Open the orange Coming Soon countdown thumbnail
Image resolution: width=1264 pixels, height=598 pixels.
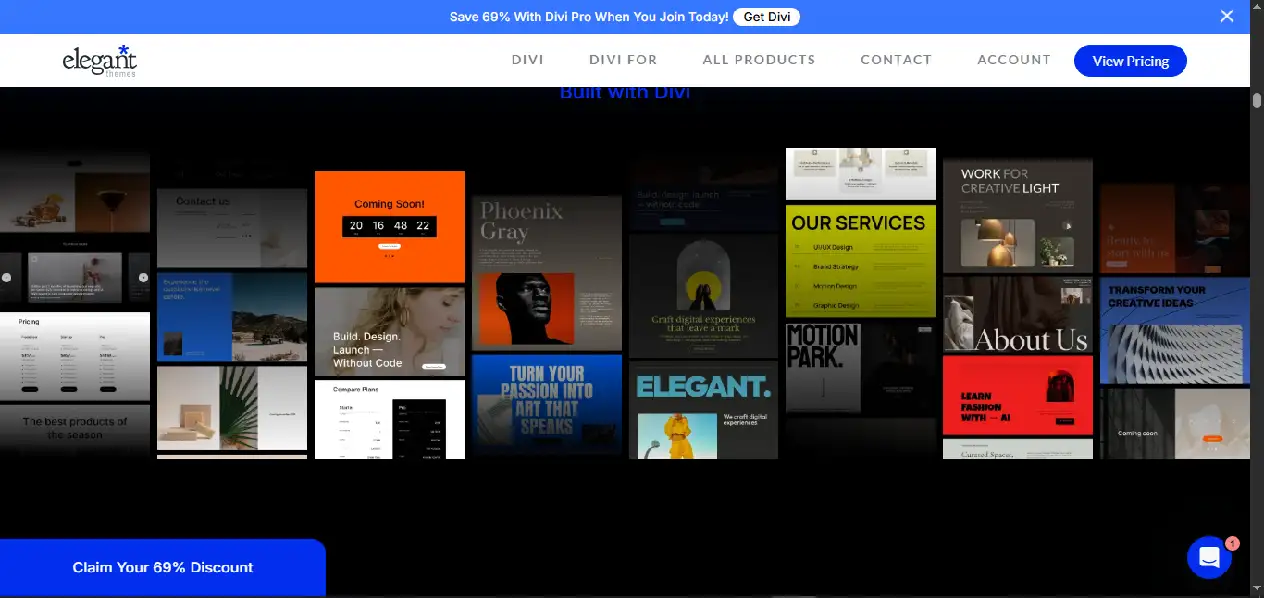(390, 227)
